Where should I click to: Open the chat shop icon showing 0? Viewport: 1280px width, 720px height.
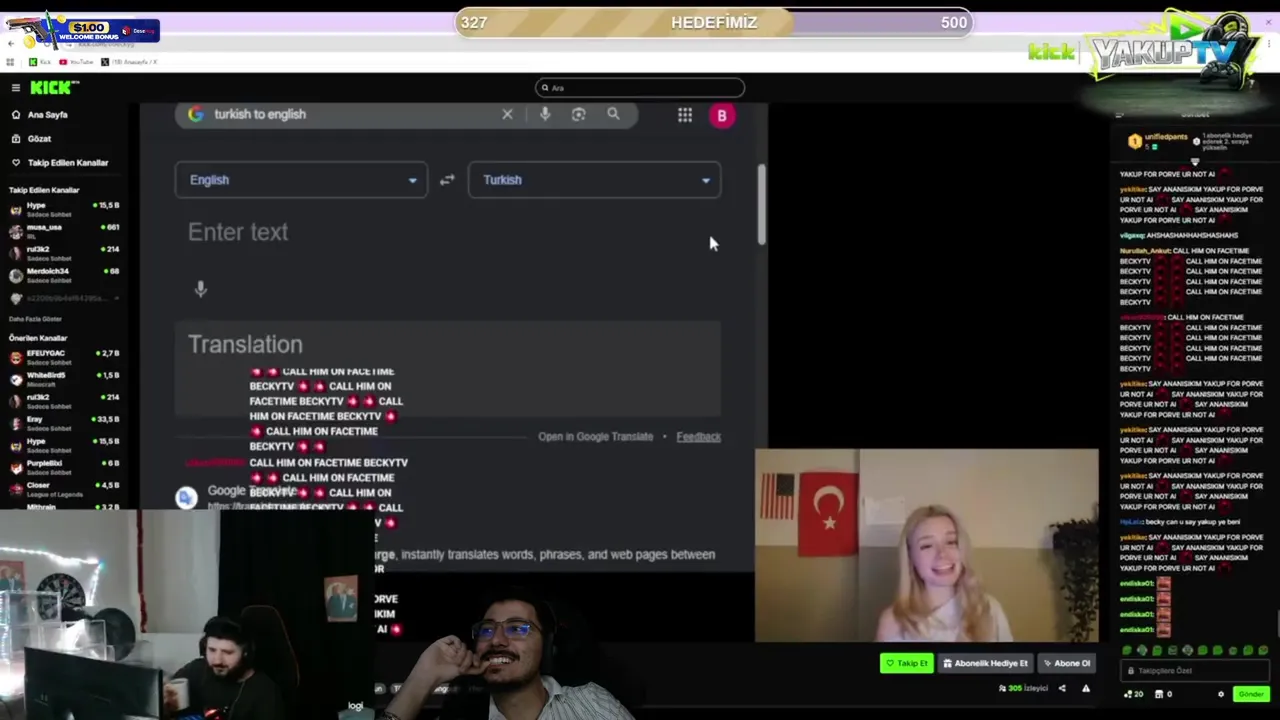1164,694
